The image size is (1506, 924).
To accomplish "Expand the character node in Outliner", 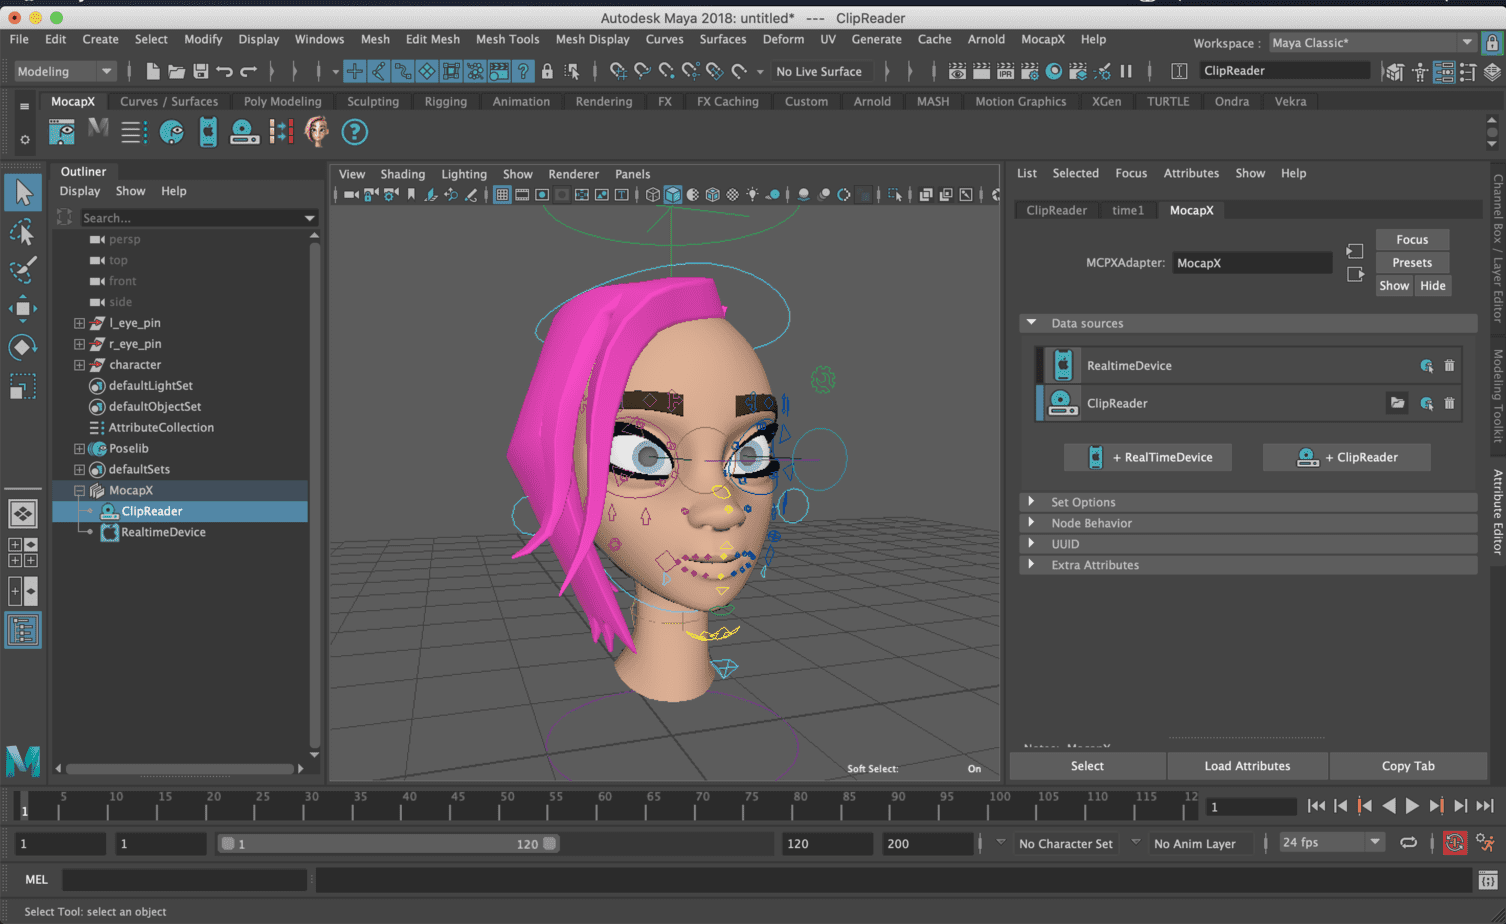I will coord(79,365).
